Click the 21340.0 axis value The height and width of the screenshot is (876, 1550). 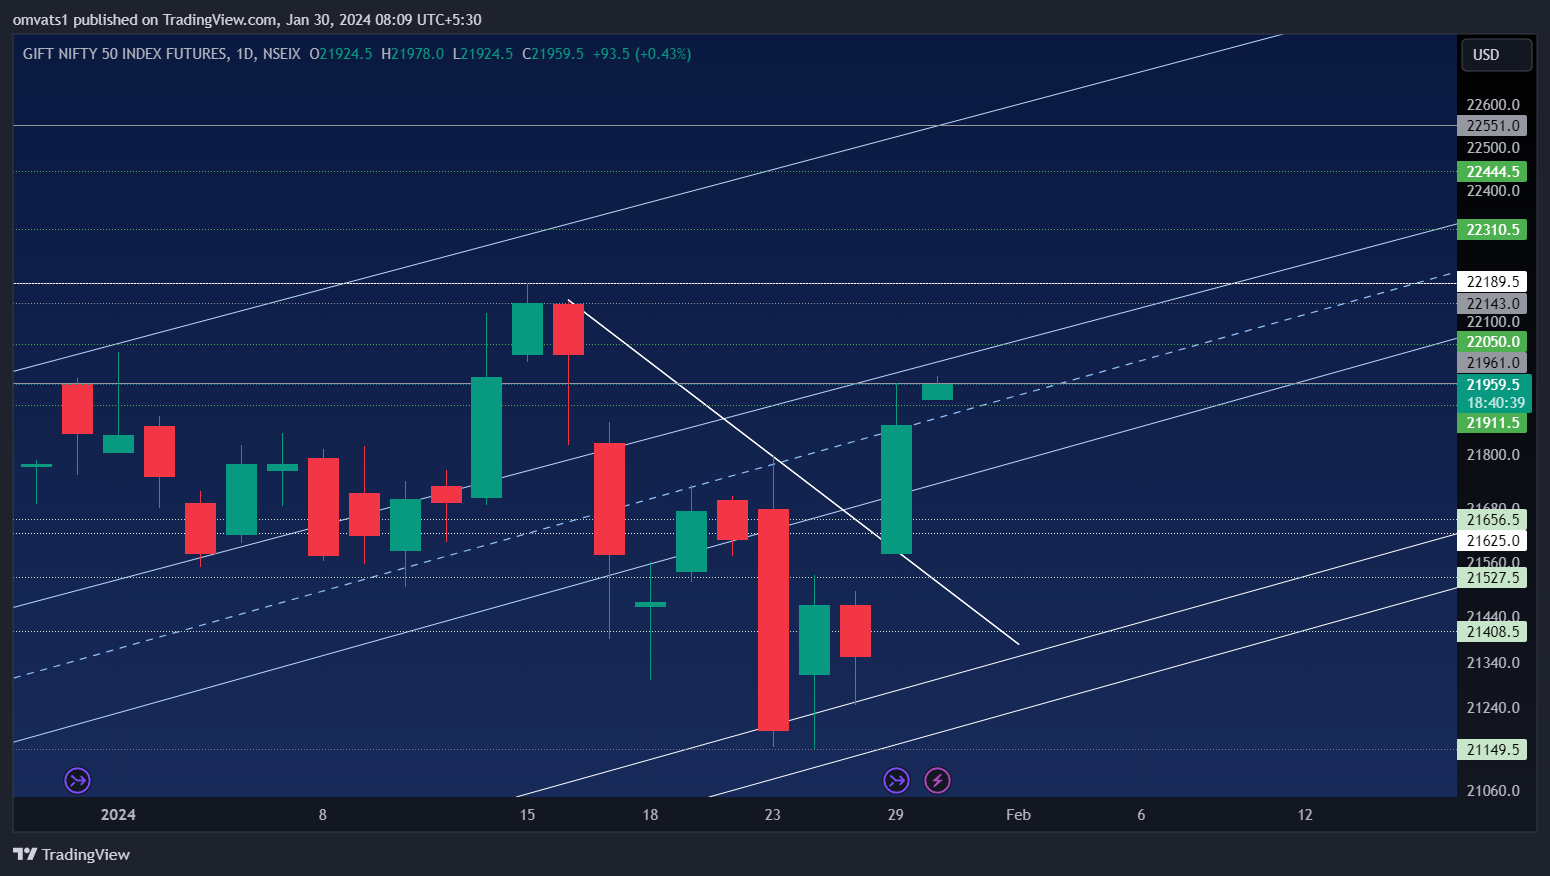(x=1493, y=663)
